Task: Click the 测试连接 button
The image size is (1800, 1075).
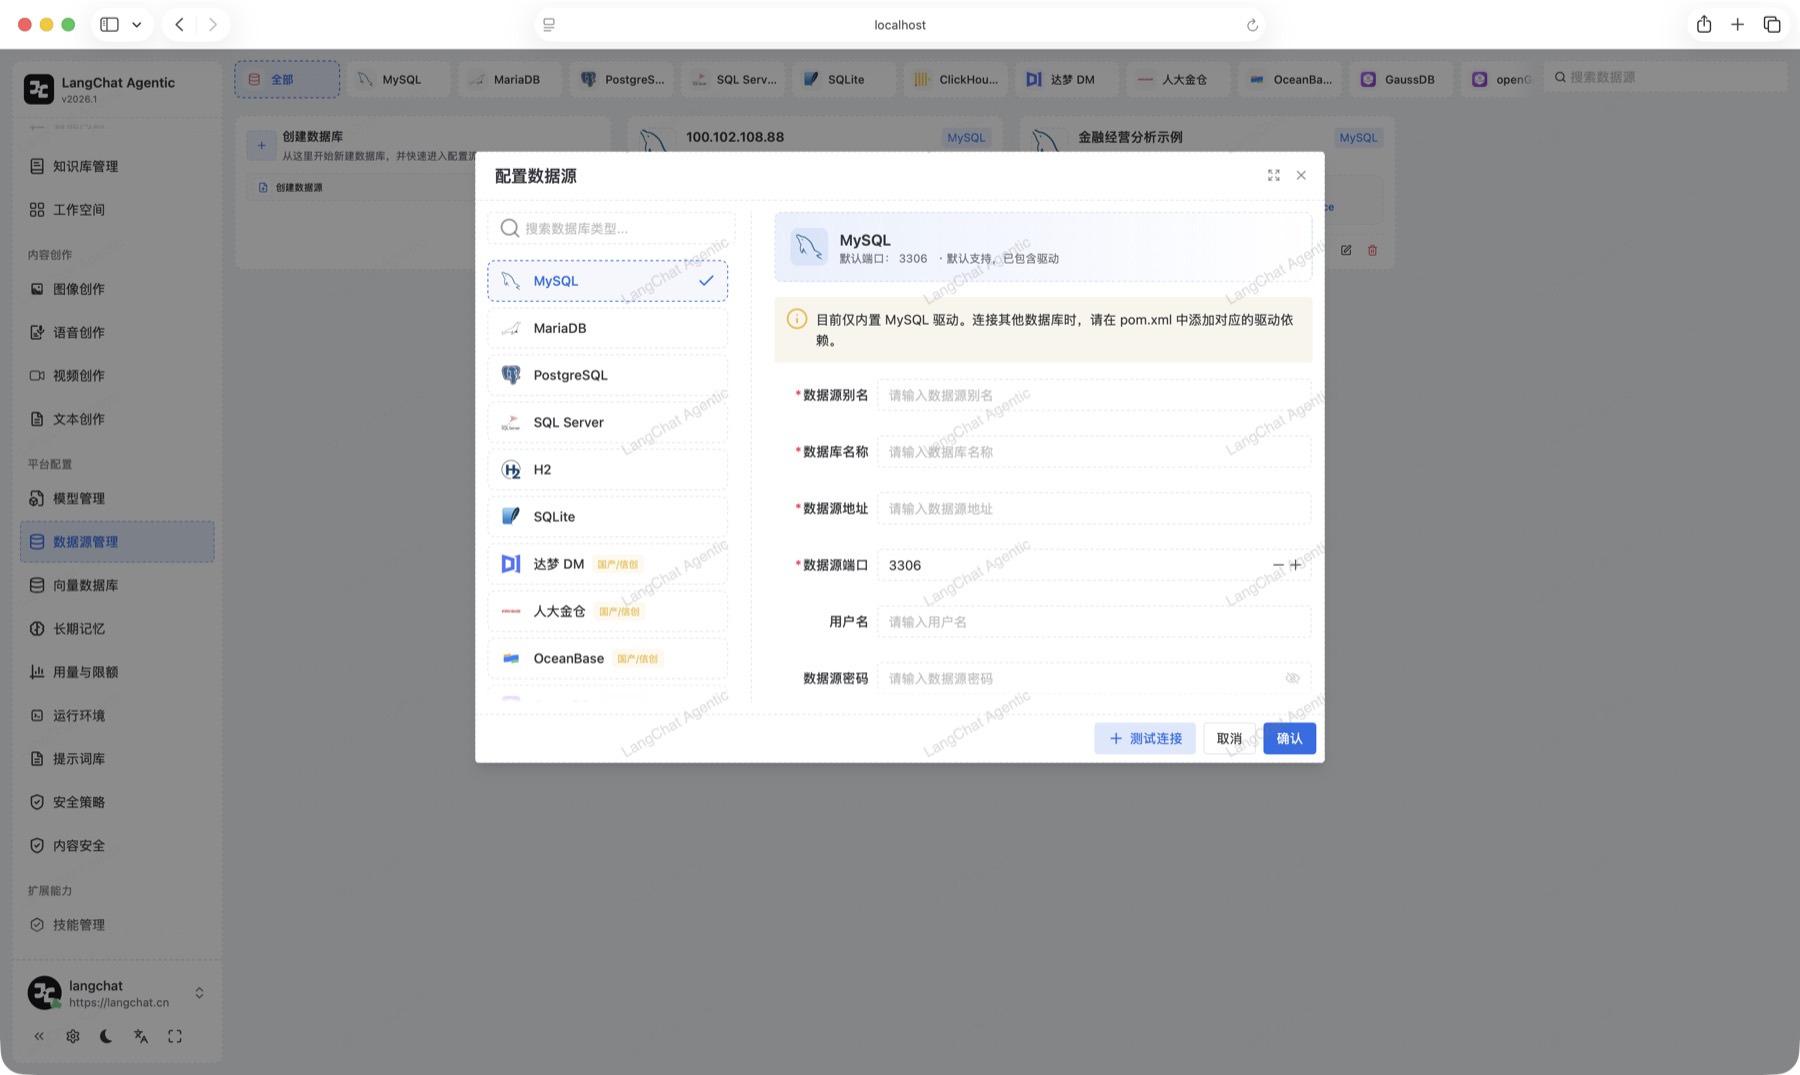Action: tap(1145, 738)
